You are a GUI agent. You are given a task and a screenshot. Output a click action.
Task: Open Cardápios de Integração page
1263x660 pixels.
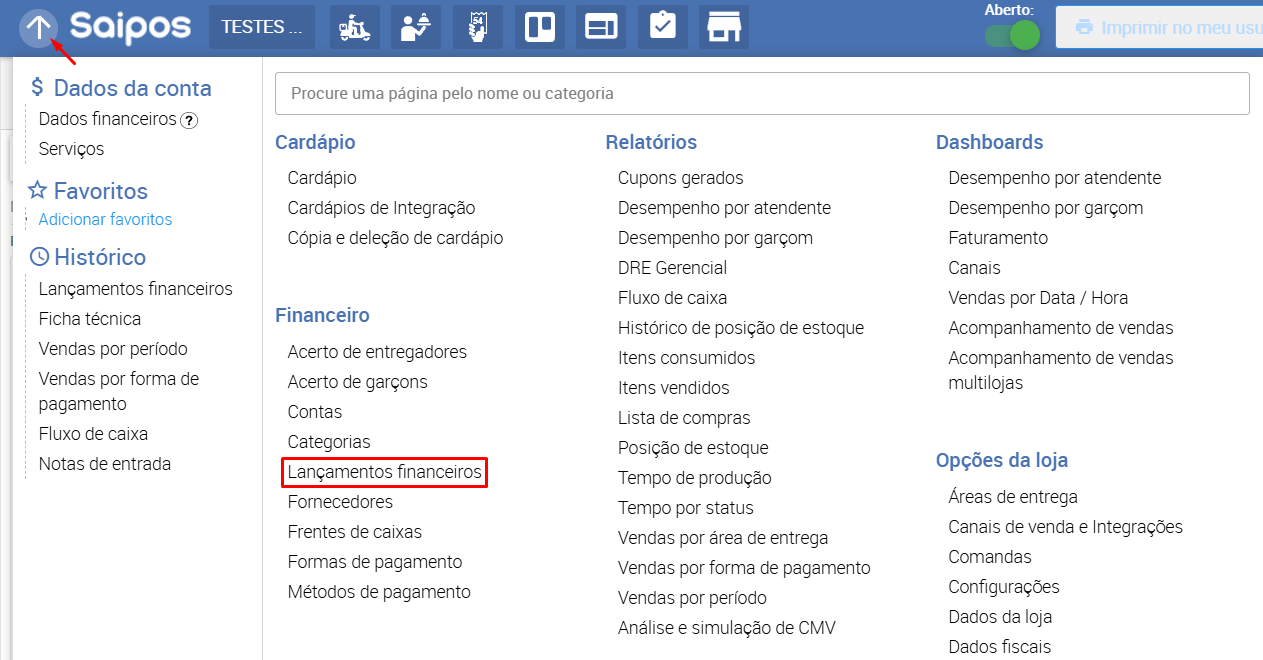[381, 208]
